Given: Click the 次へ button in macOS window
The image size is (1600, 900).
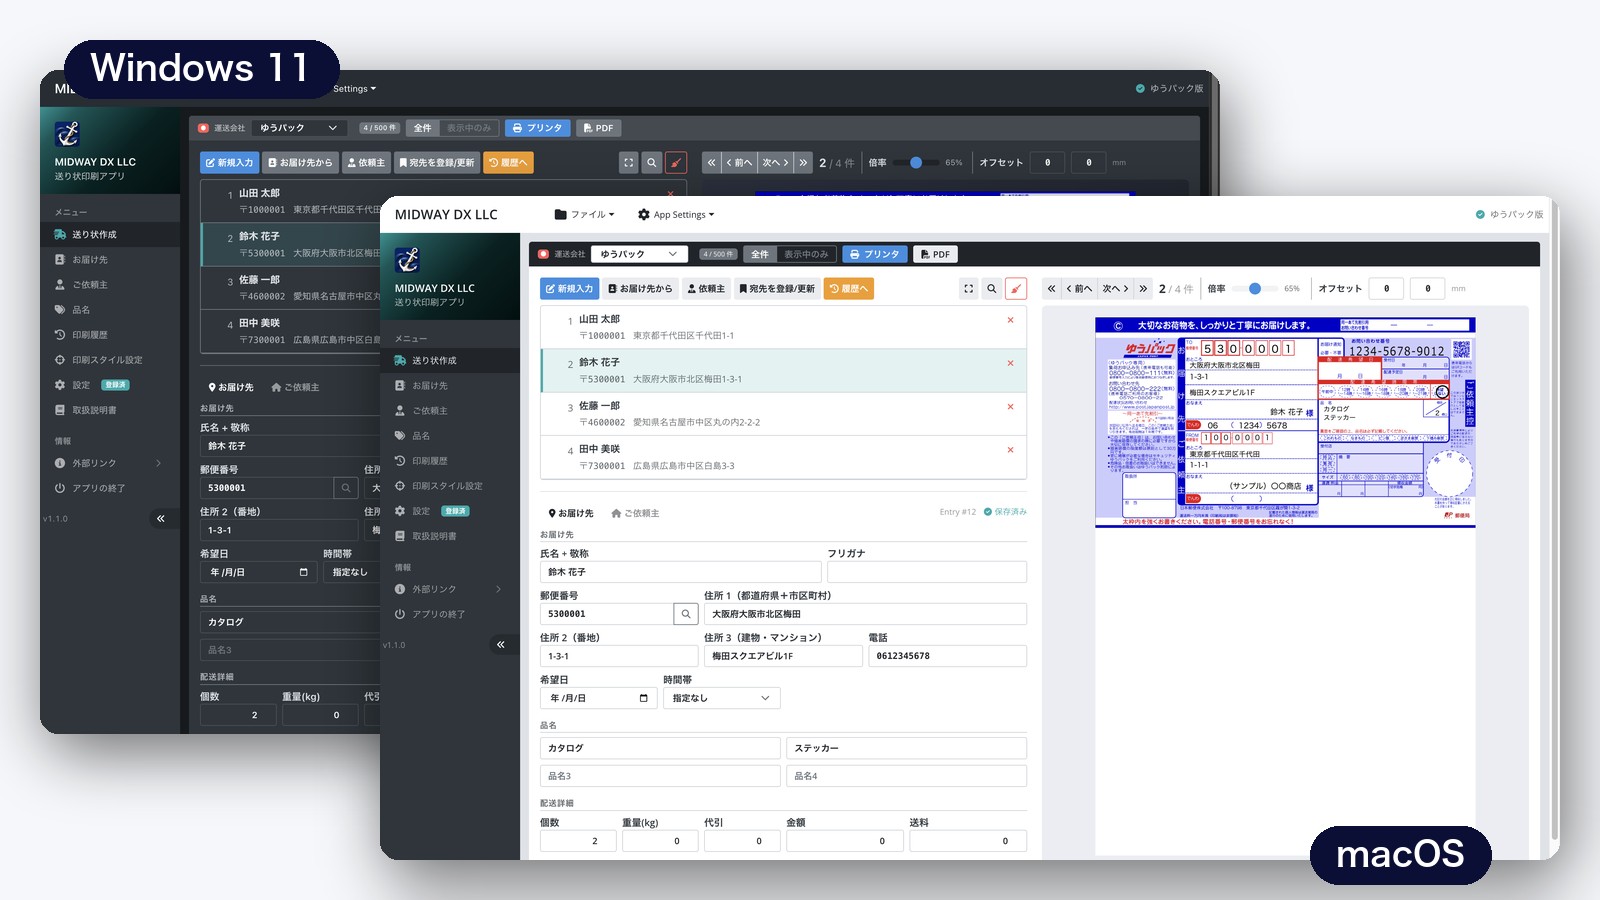Looking at the screenshot, I should point(1115,288).
